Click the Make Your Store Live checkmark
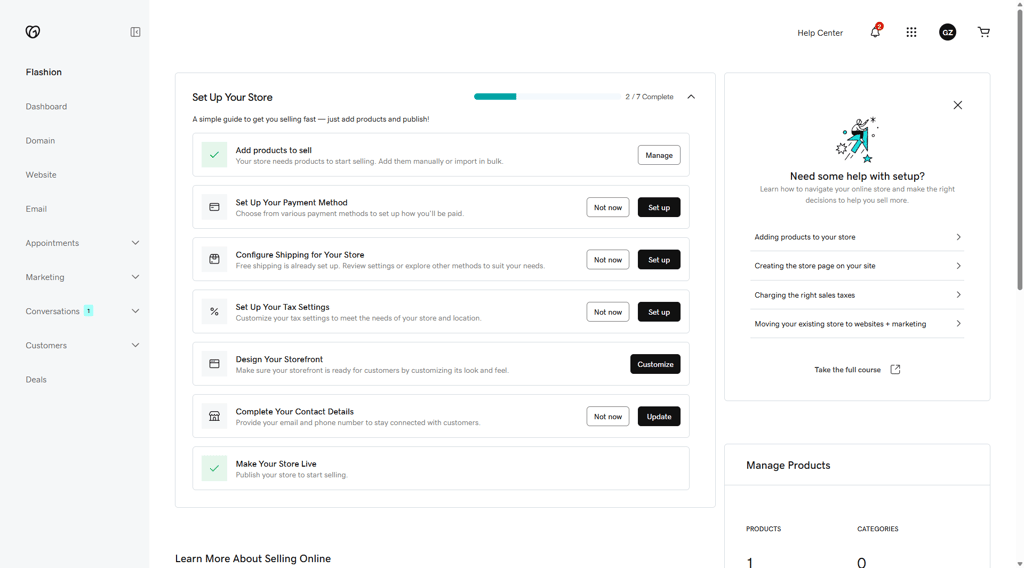Screen dimensions: 1024x568 (214, 468)
